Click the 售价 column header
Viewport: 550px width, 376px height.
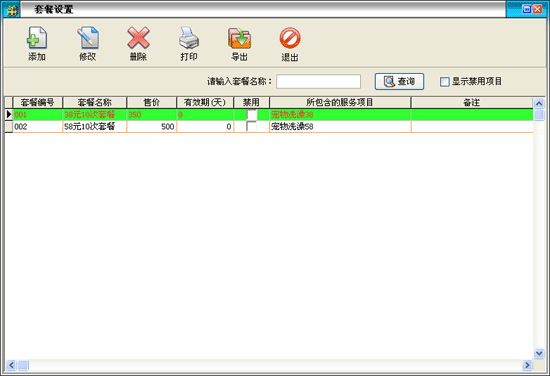pos(152,102)
